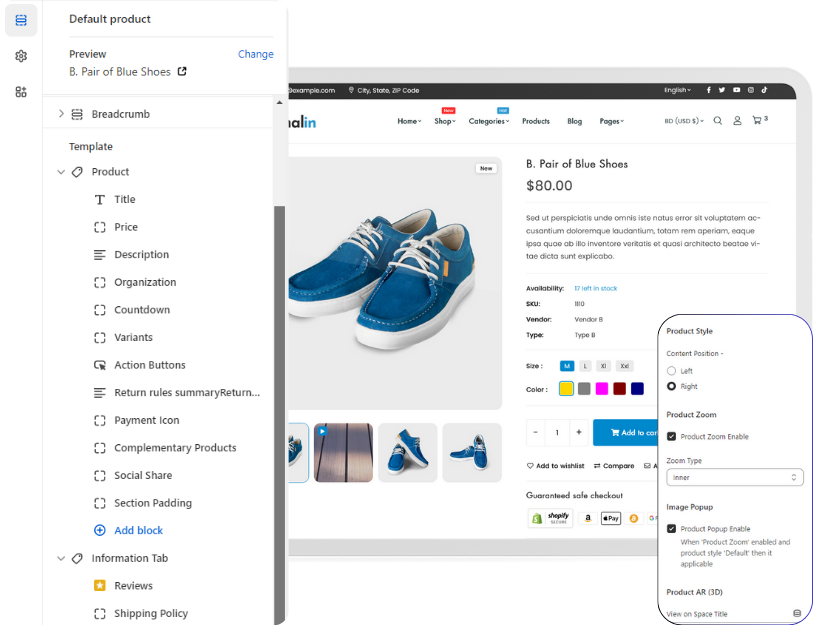Click the Add to cart button
Screen dimensions: 813x625
[x=625, y=432]
